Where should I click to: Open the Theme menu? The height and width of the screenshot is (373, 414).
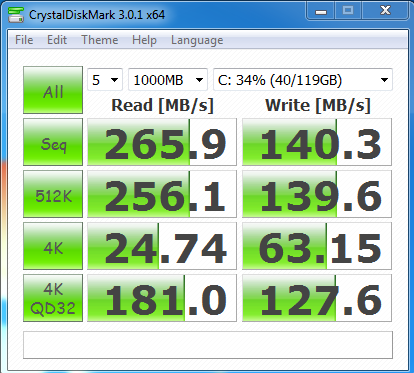(100, 40)
